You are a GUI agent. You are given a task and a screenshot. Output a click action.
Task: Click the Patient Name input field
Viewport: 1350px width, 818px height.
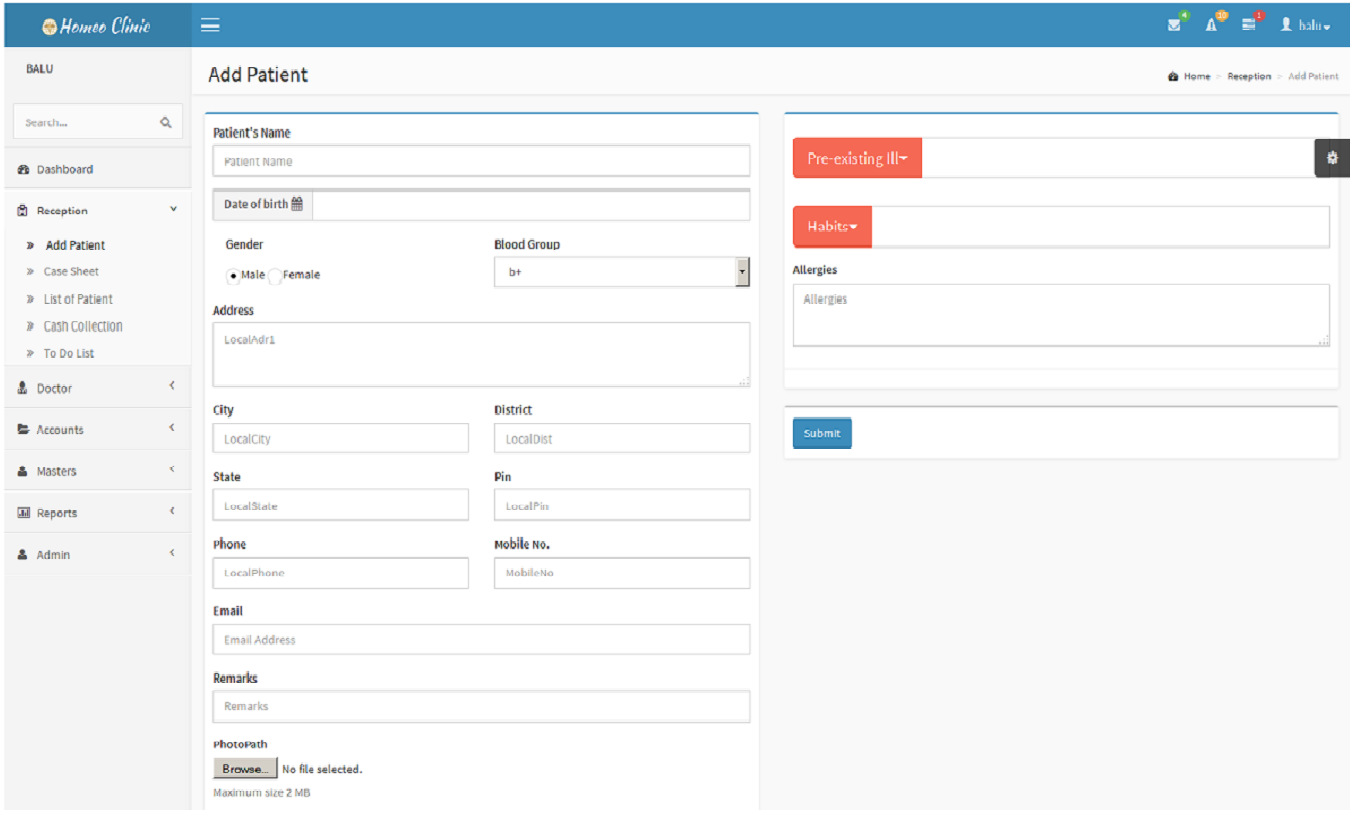pos(481,161)
